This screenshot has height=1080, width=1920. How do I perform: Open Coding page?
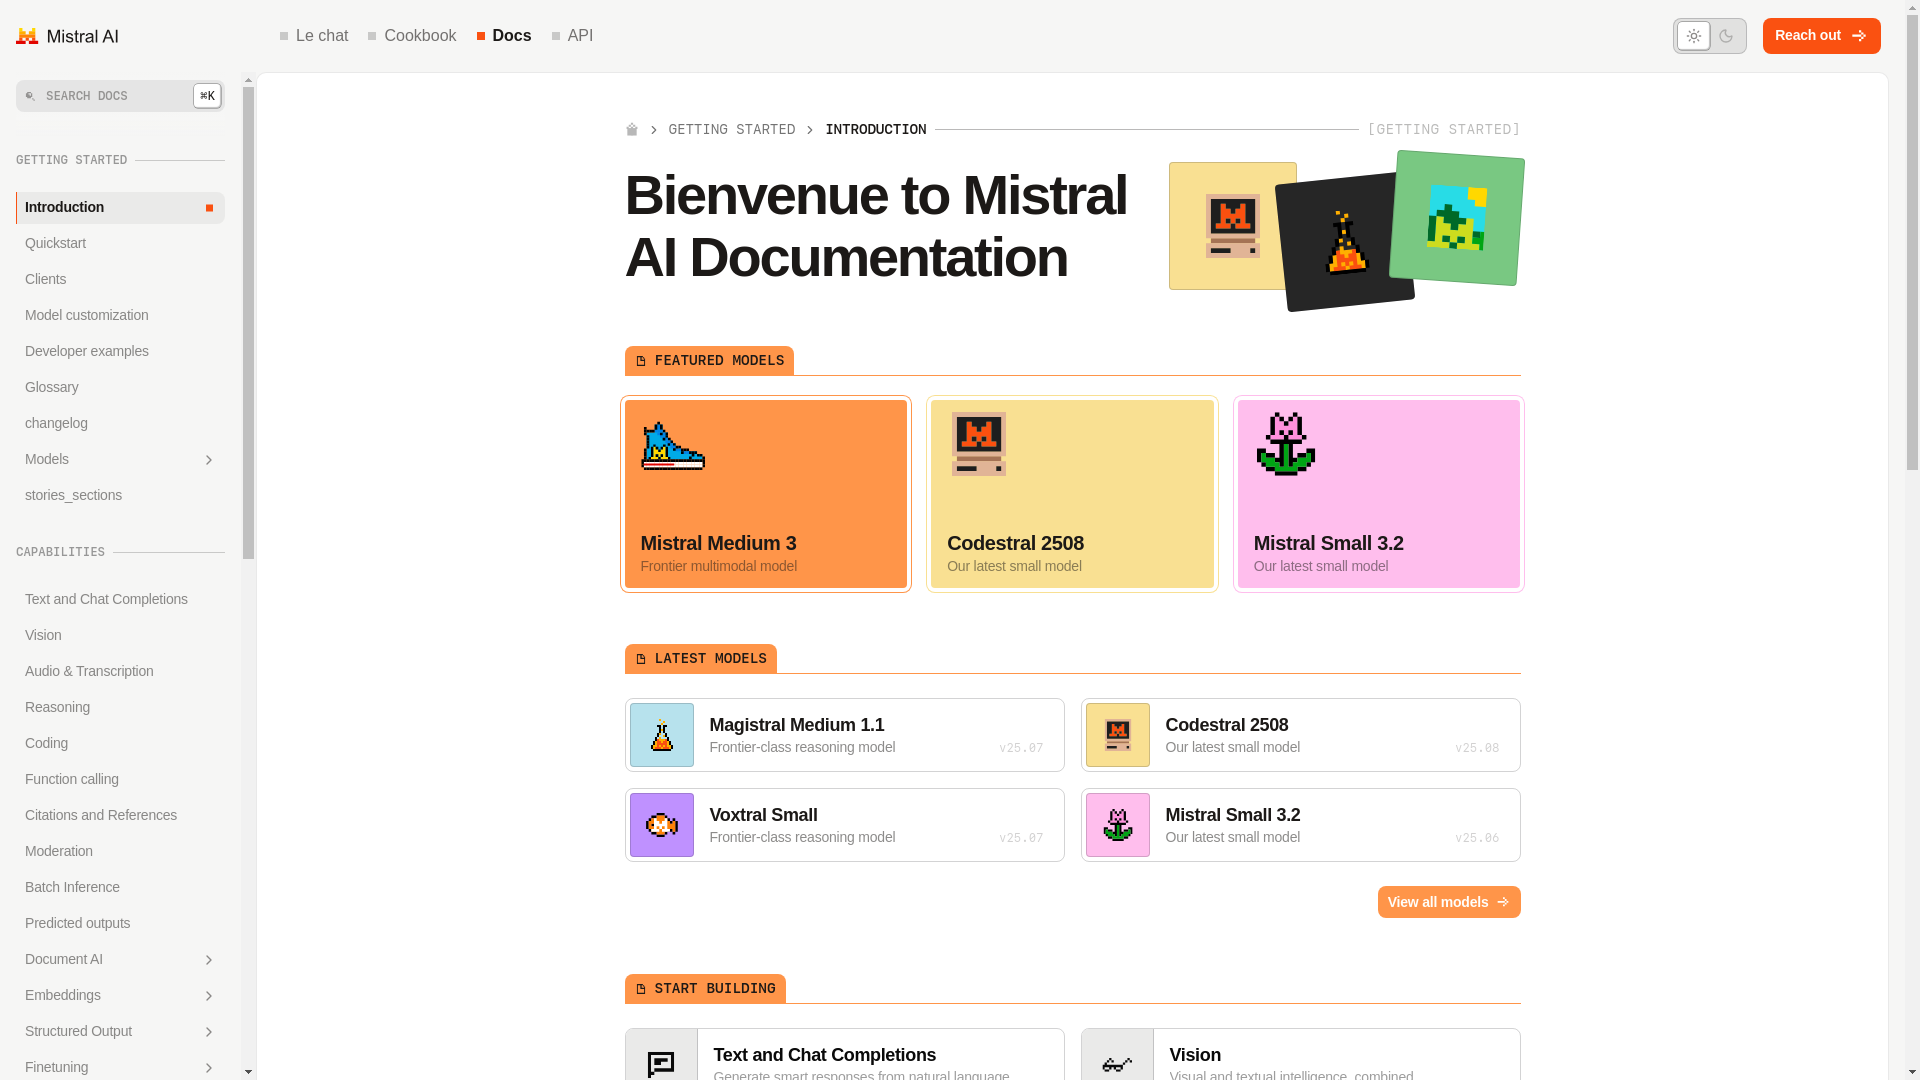point(120,744)
